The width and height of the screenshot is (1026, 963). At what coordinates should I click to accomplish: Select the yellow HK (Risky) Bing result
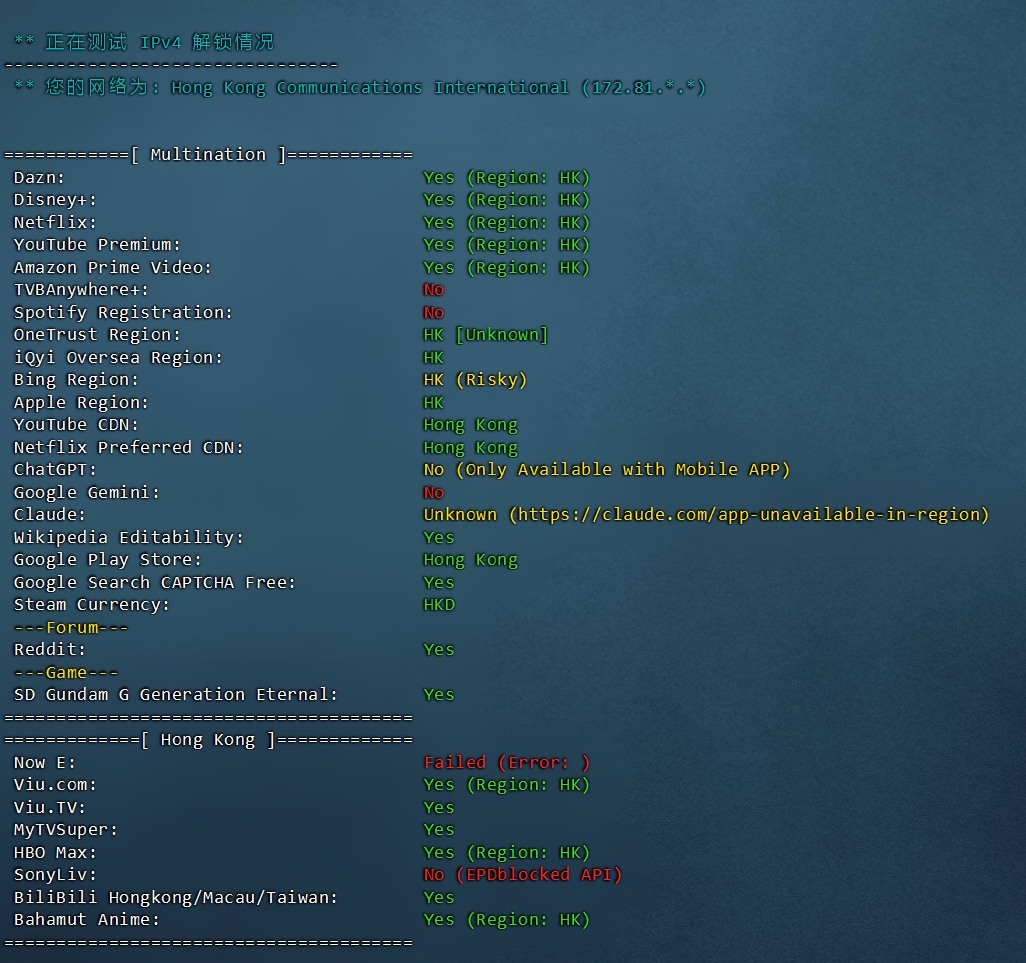coord(475,380)
